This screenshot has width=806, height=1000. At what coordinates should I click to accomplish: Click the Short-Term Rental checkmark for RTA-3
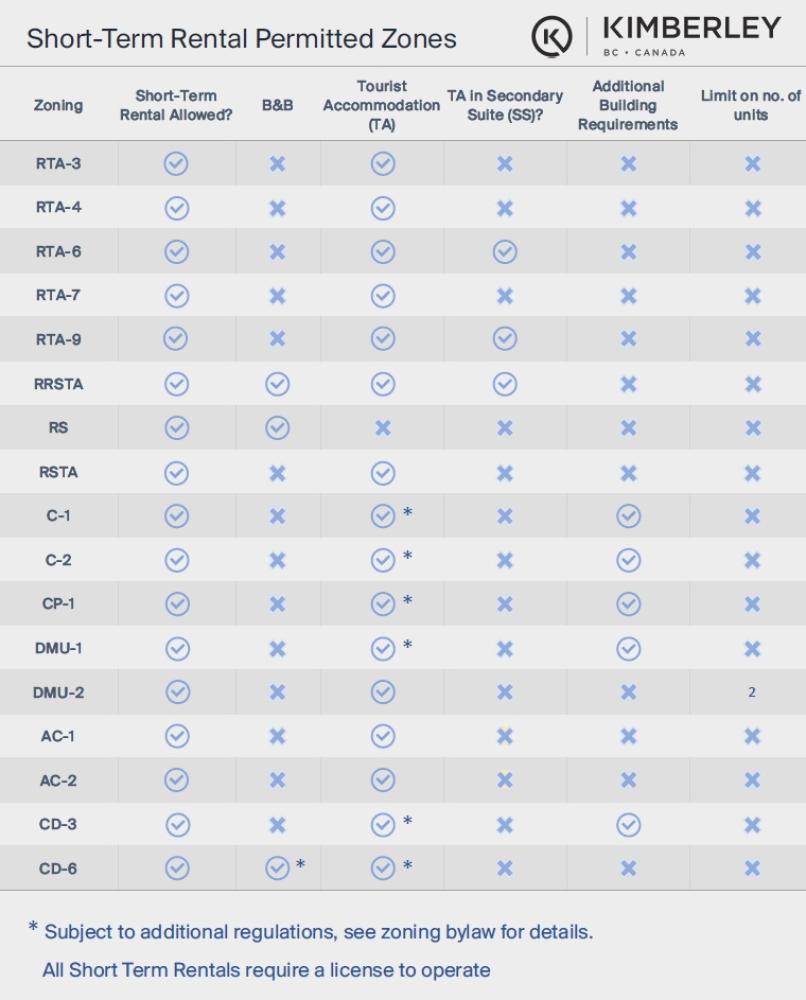[x=176, y=164]
